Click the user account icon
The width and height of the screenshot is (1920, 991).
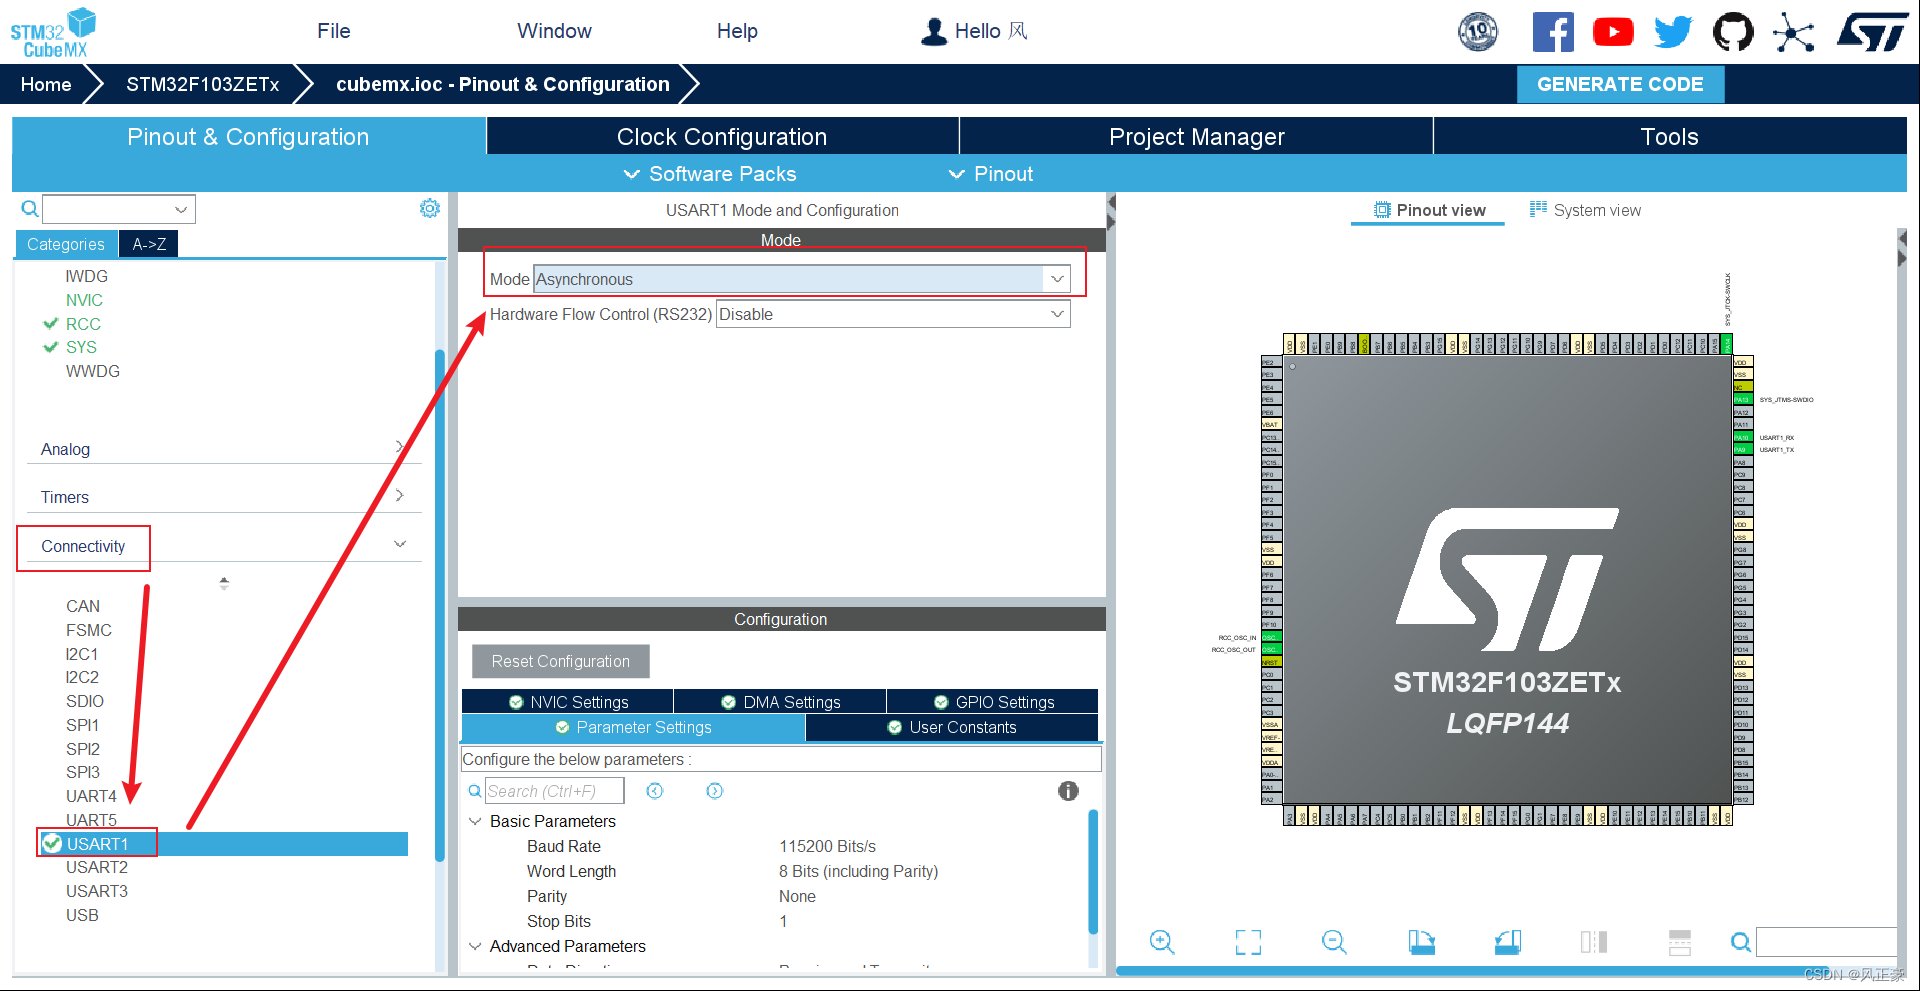click(934, 32)
